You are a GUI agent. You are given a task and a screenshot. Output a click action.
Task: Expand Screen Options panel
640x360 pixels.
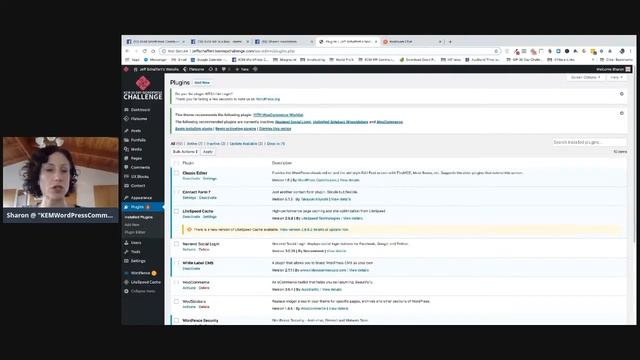point(585,77)
